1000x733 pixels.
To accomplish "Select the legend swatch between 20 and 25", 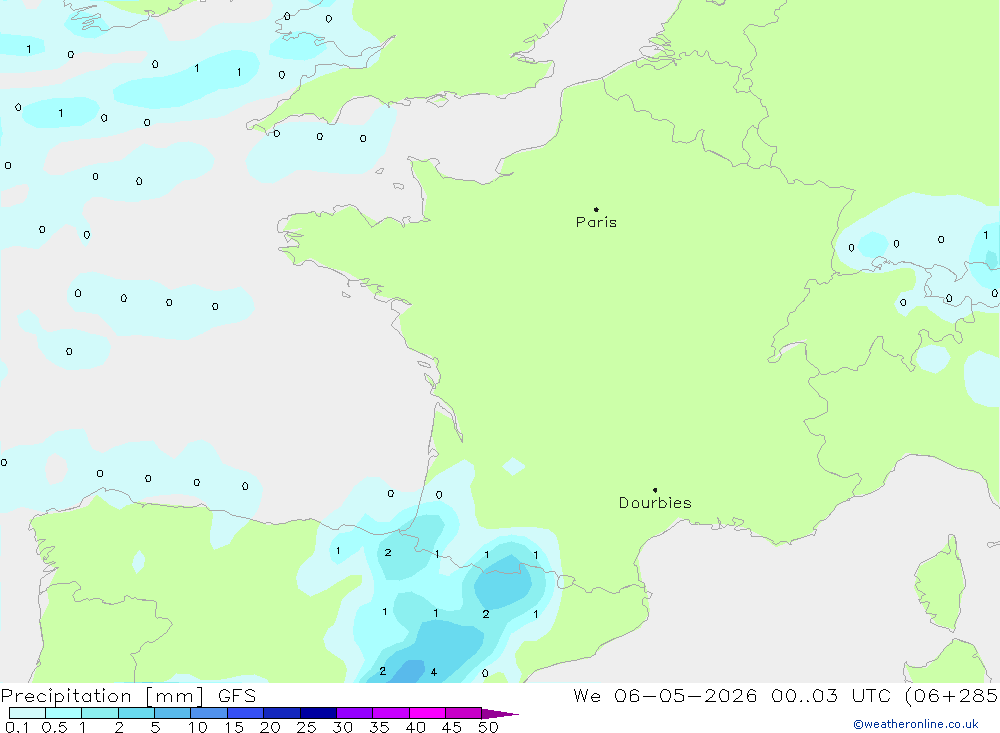I will pos(282,713).
